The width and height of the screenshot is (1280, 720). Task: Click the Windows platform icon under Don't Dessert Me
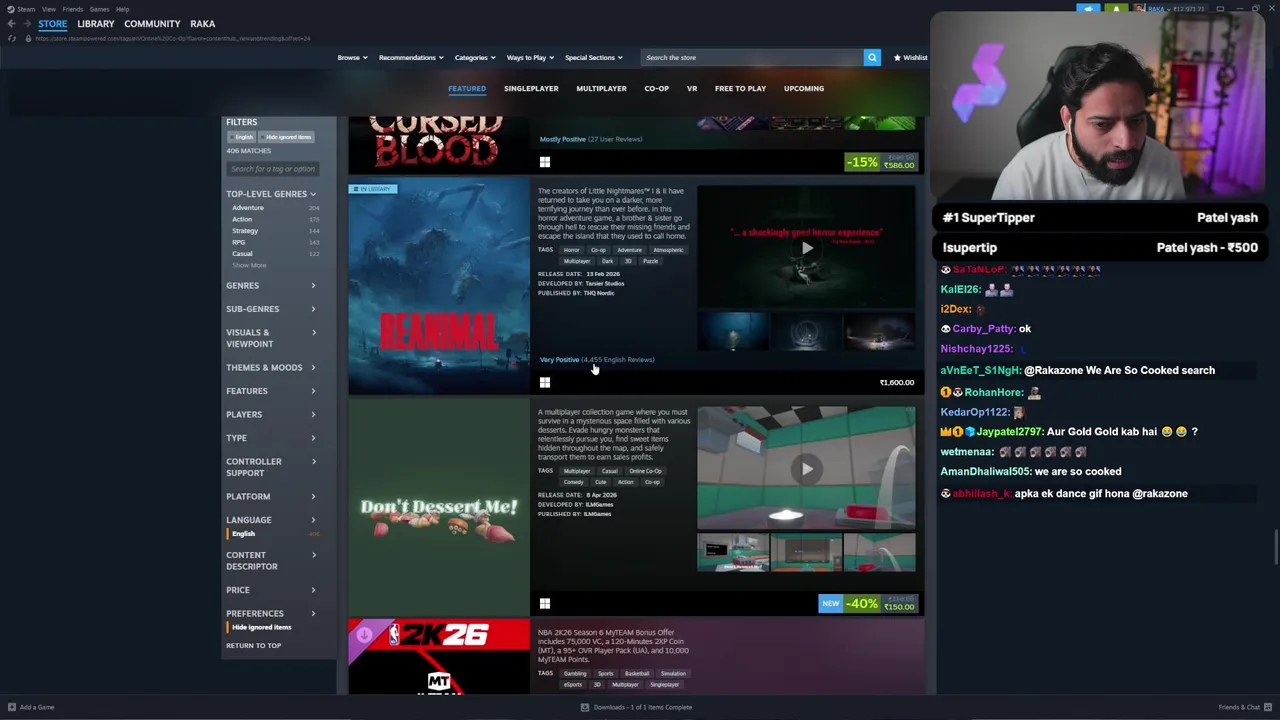tap(545, 604)
